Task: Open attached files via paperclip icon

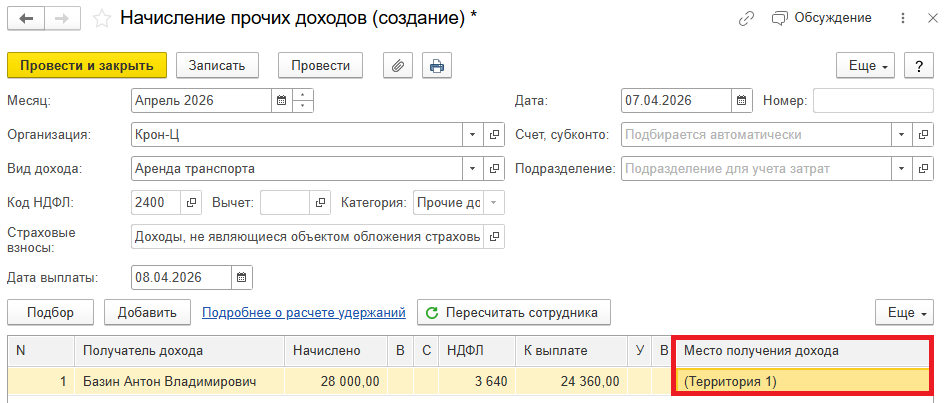Action: pos(398,66)
